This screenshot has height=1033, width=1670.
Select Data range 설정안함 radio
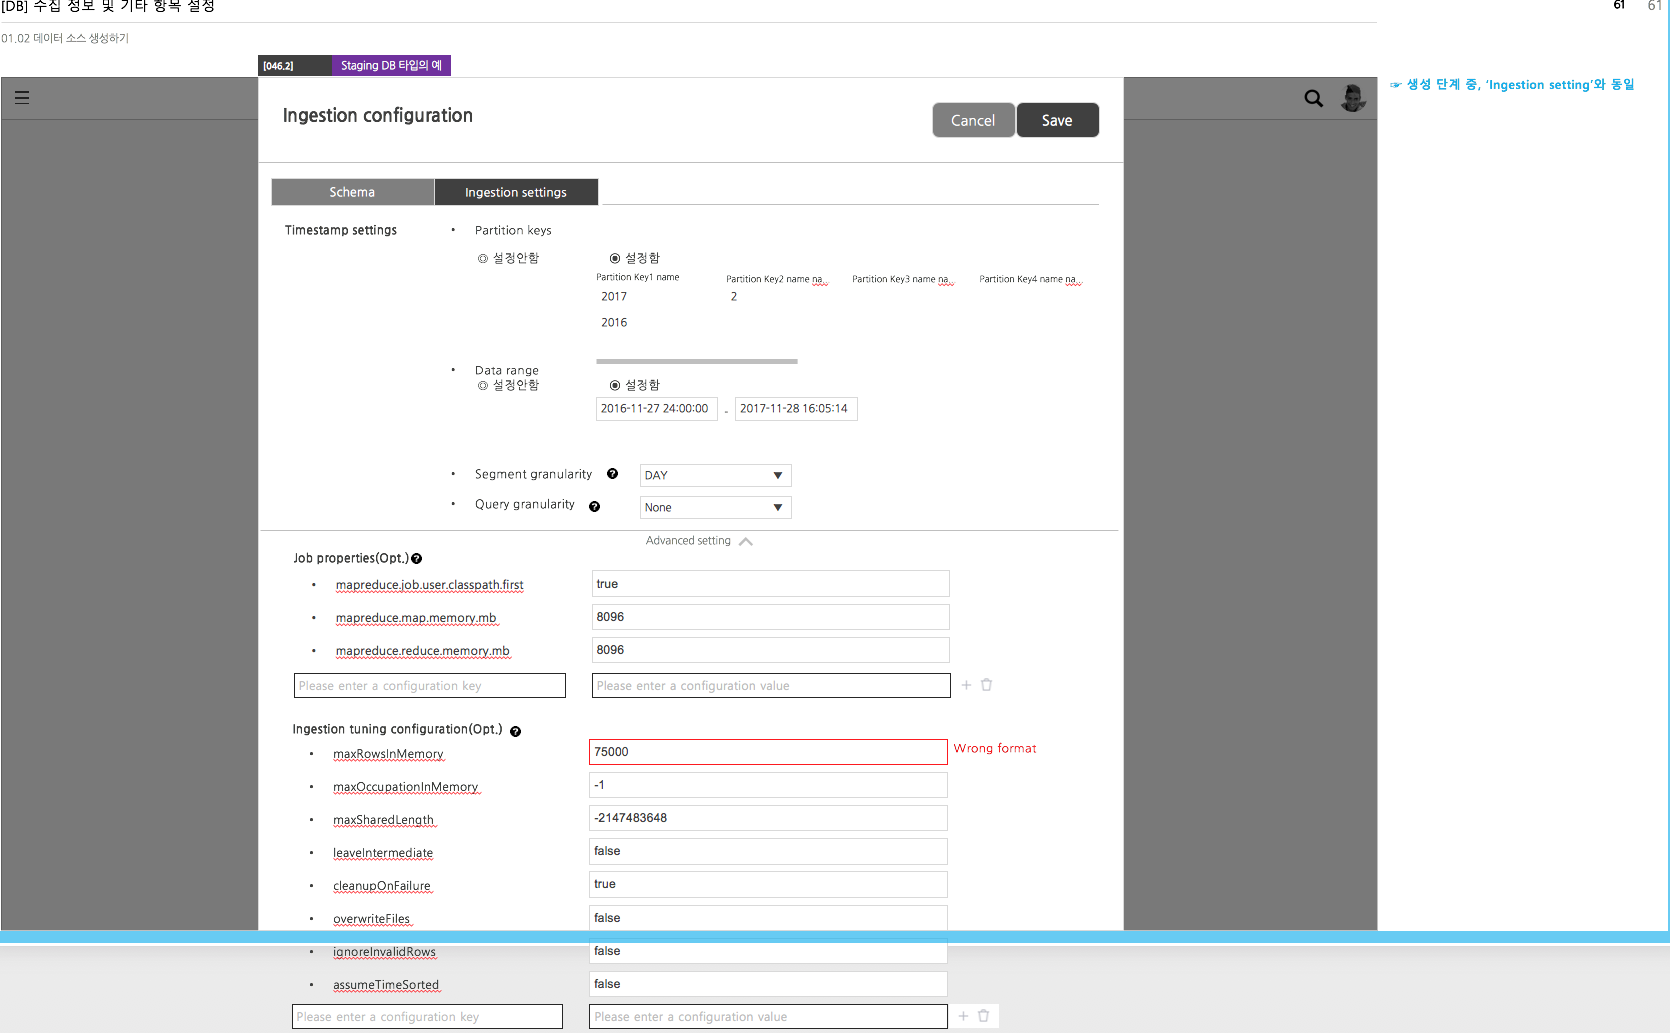click(x=483, y=385)
